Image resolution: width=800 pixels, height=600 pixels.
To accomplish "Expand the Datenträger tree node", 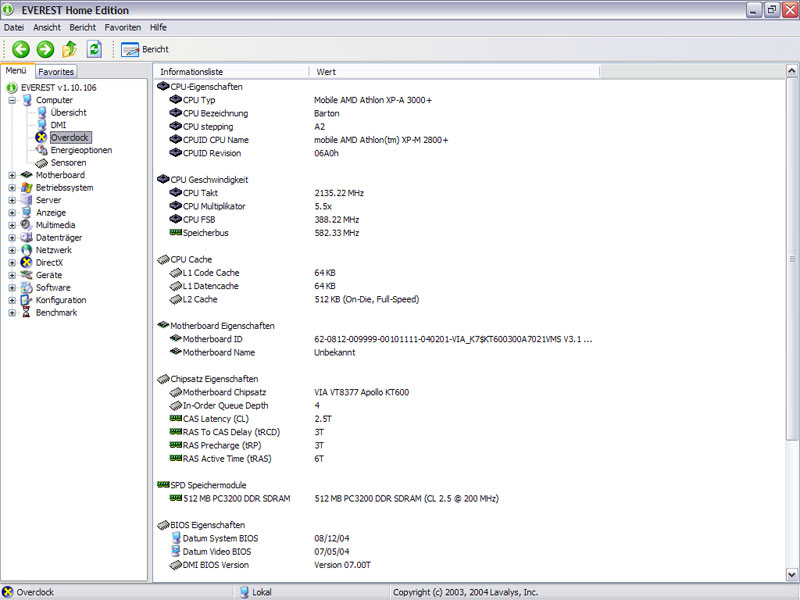I will click(x=12, y=238).
